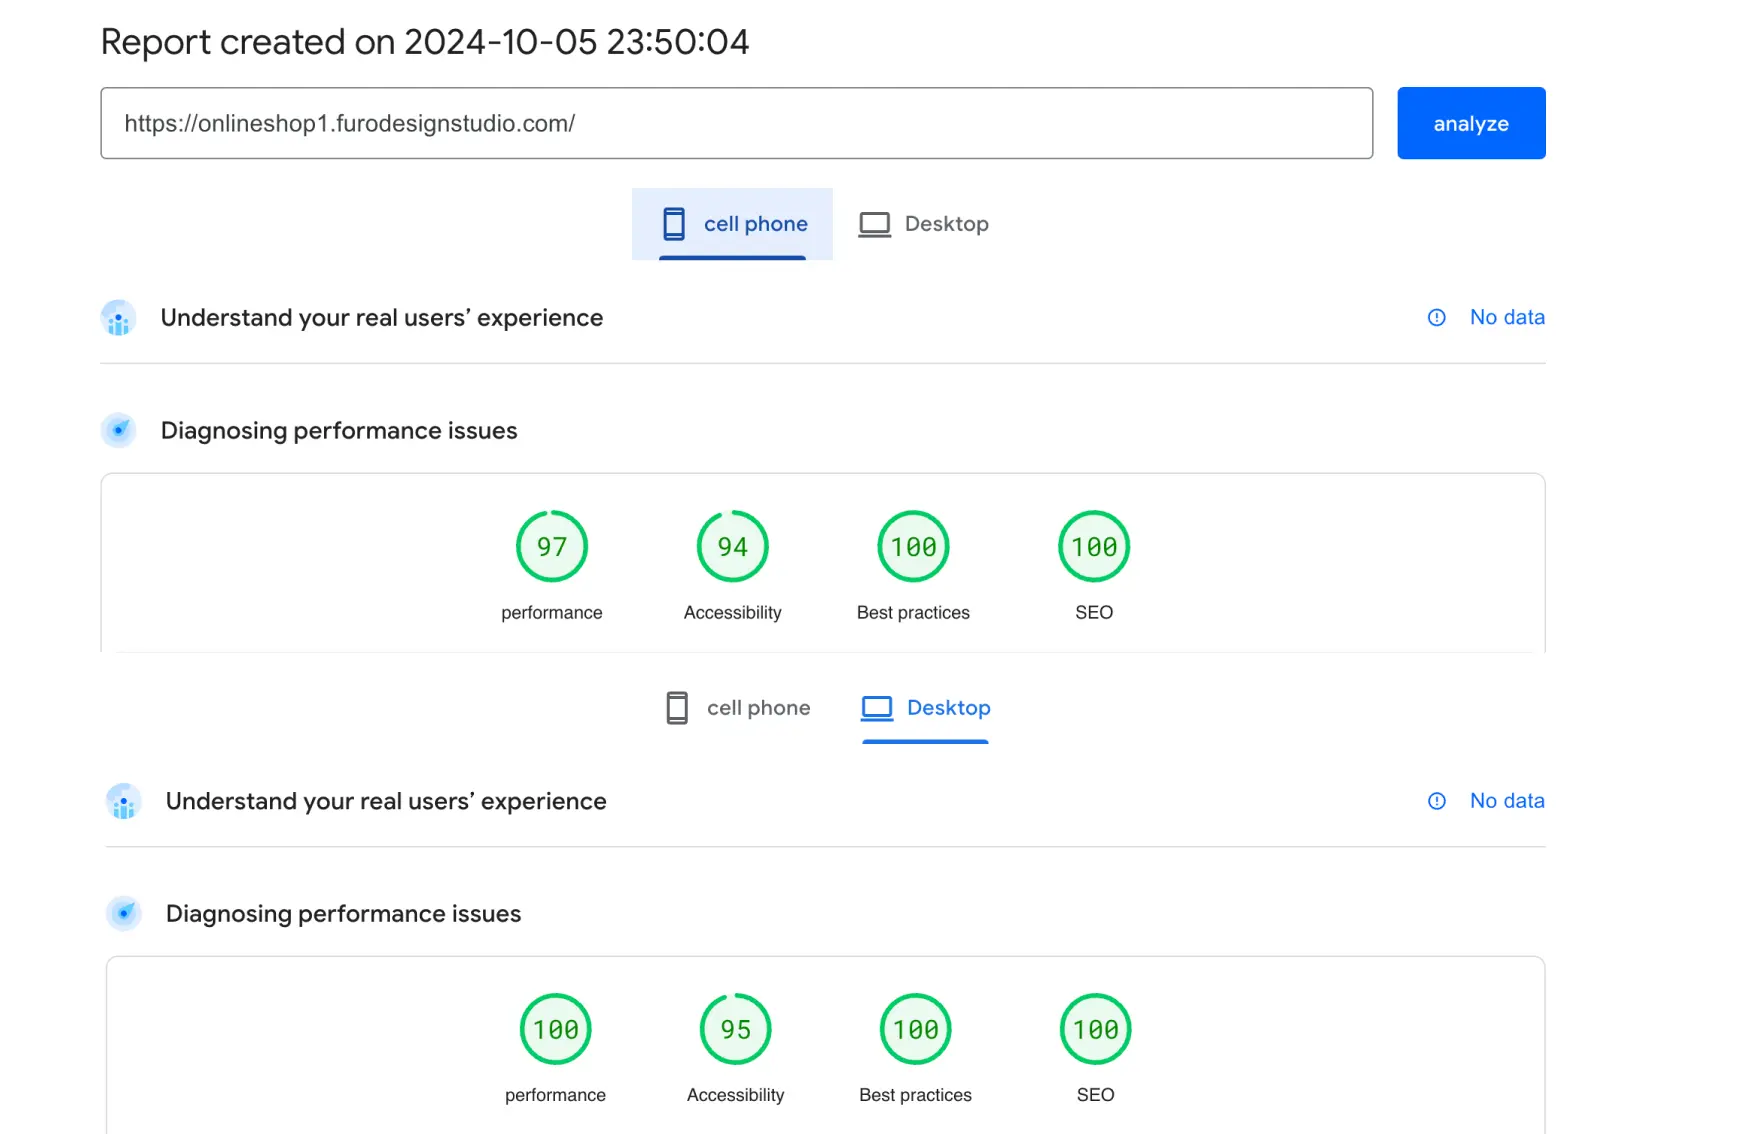
Task: Click the blue phone icon in active tab
Action: [674, 224]
